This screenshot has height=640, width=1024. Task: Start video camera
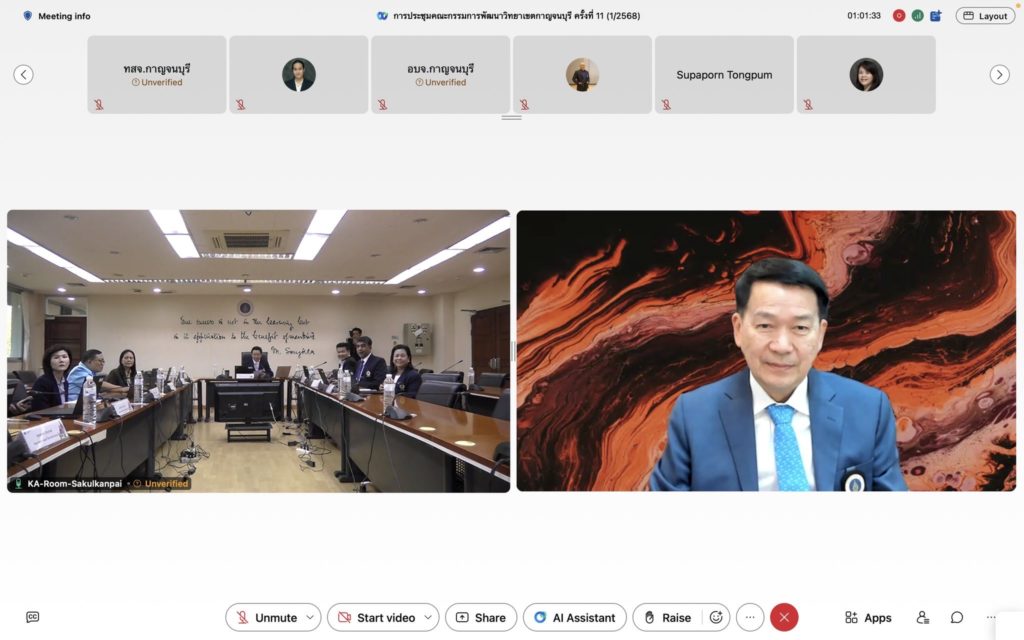[x=375, y=617]
